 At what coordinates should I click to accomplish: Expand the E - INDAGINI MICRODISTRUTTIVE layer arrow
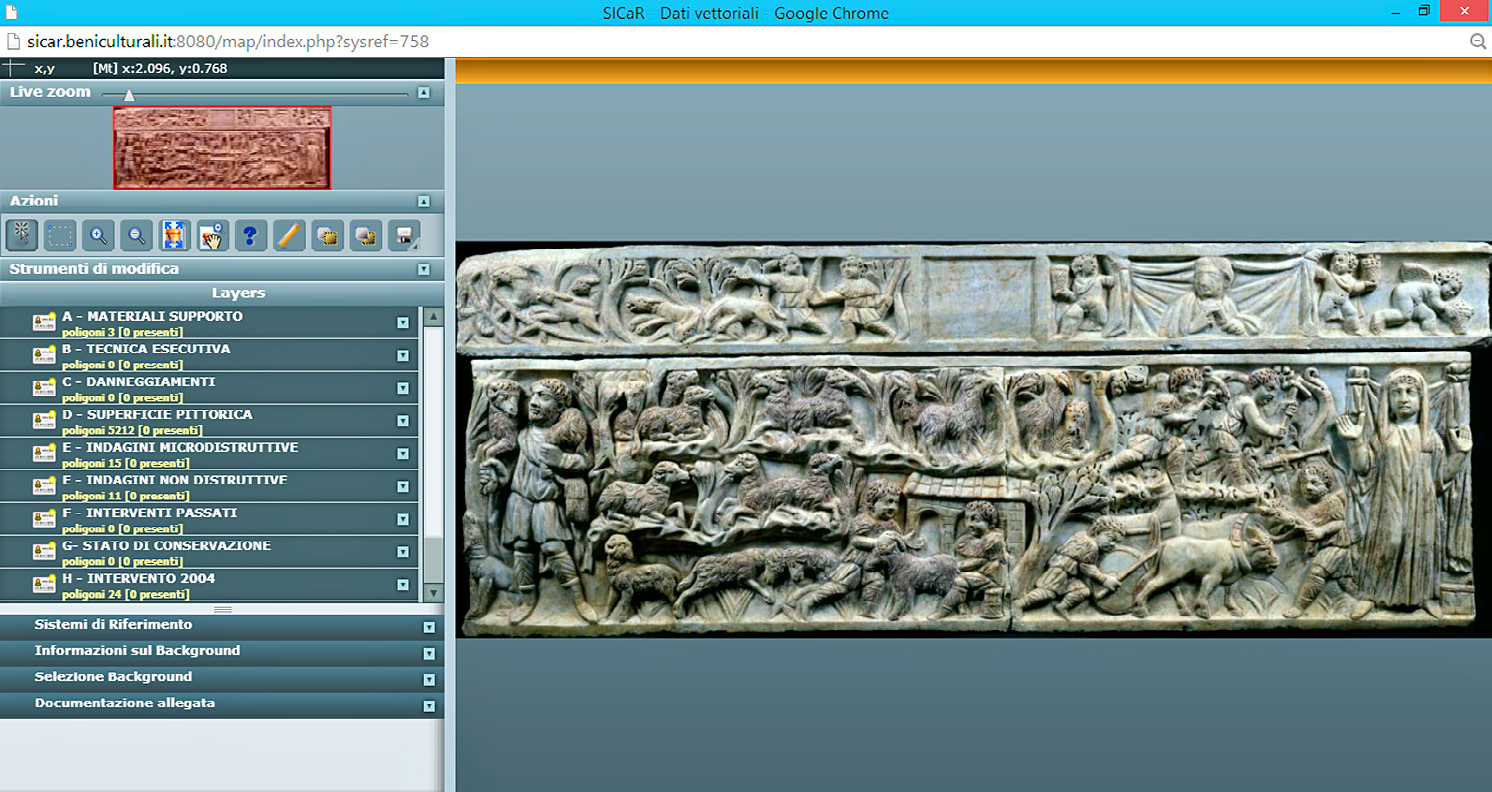click(x=403, y=453)
